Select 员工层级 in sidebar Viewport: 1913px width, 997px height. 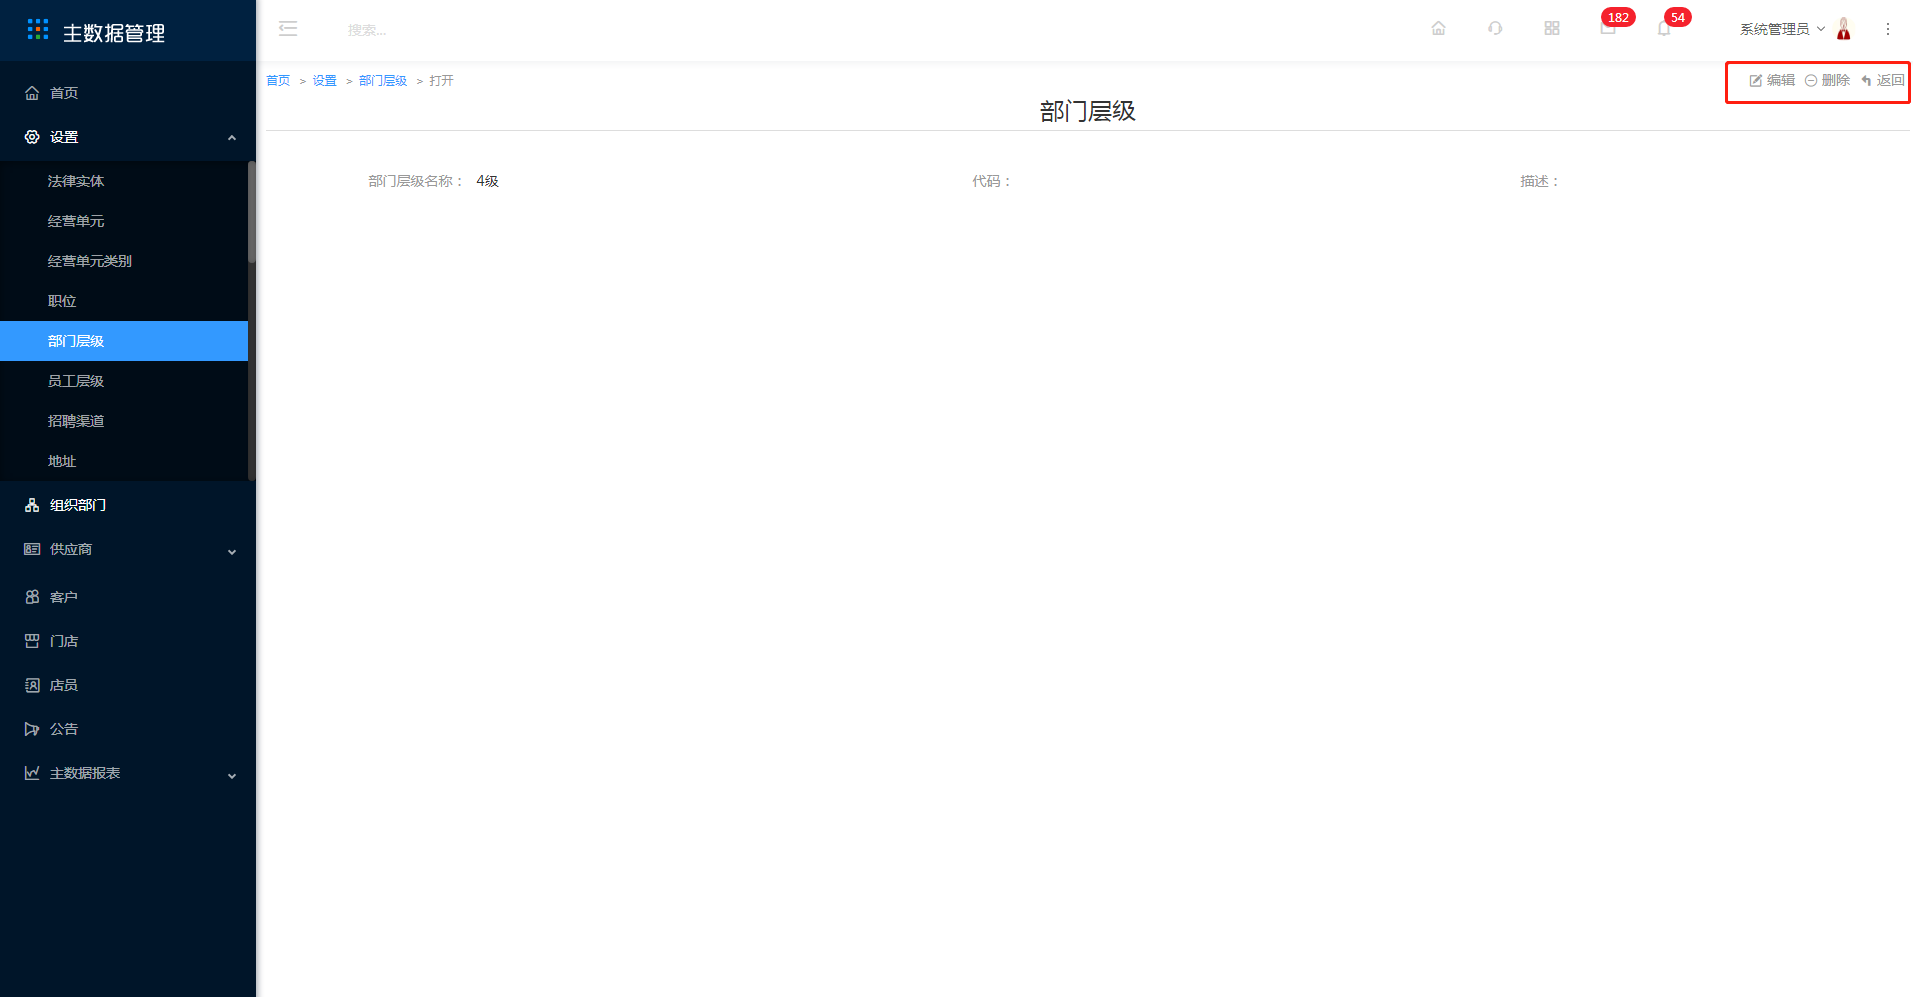click(124, 381)
